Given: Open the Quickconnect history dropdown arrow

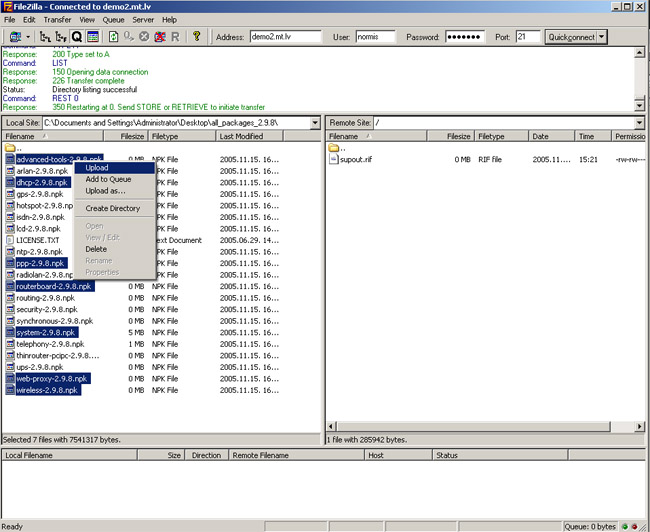Looking at the screenshot, I should [x=601, y=37].
